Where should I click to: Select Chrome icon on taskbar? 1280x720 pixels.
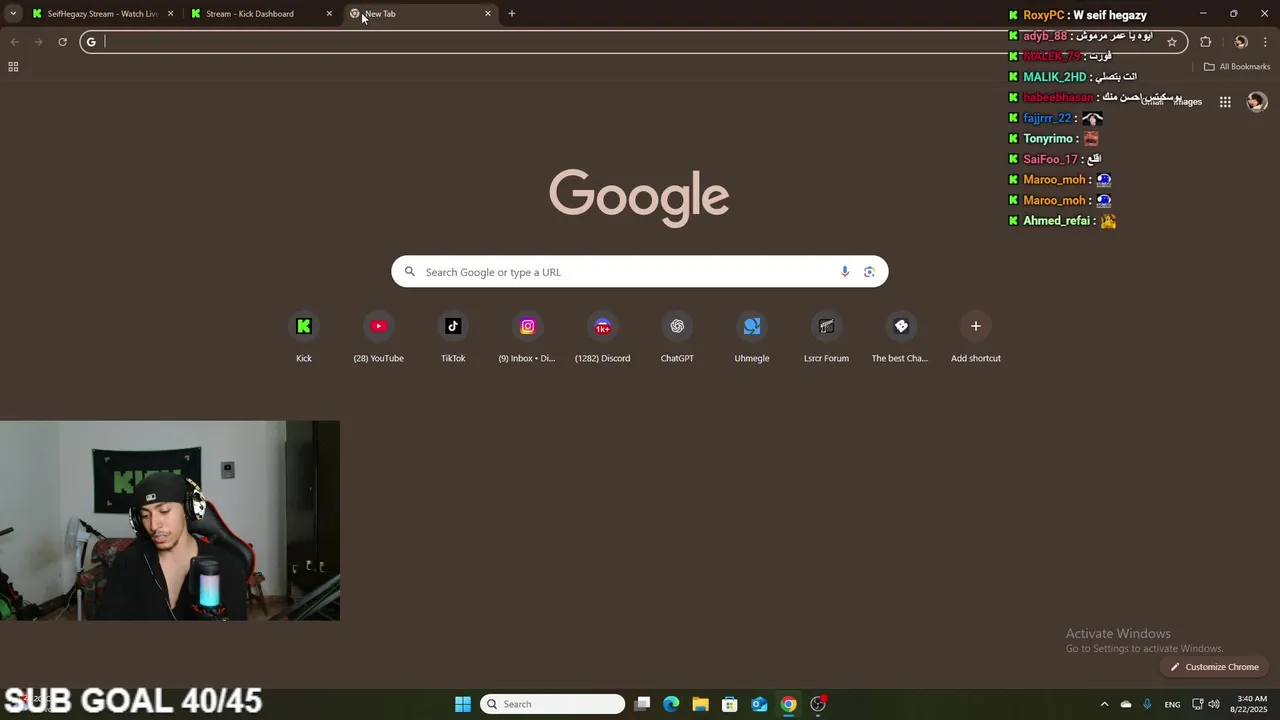click(x=789, y=704)
